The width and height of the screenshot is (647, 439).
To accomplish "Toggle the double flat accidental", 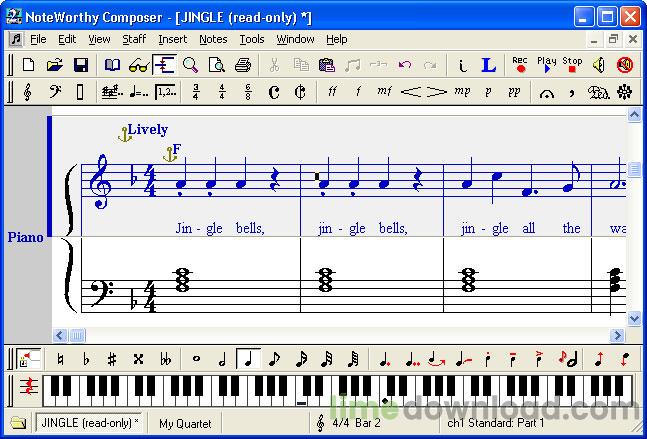I will click(165, 359).
